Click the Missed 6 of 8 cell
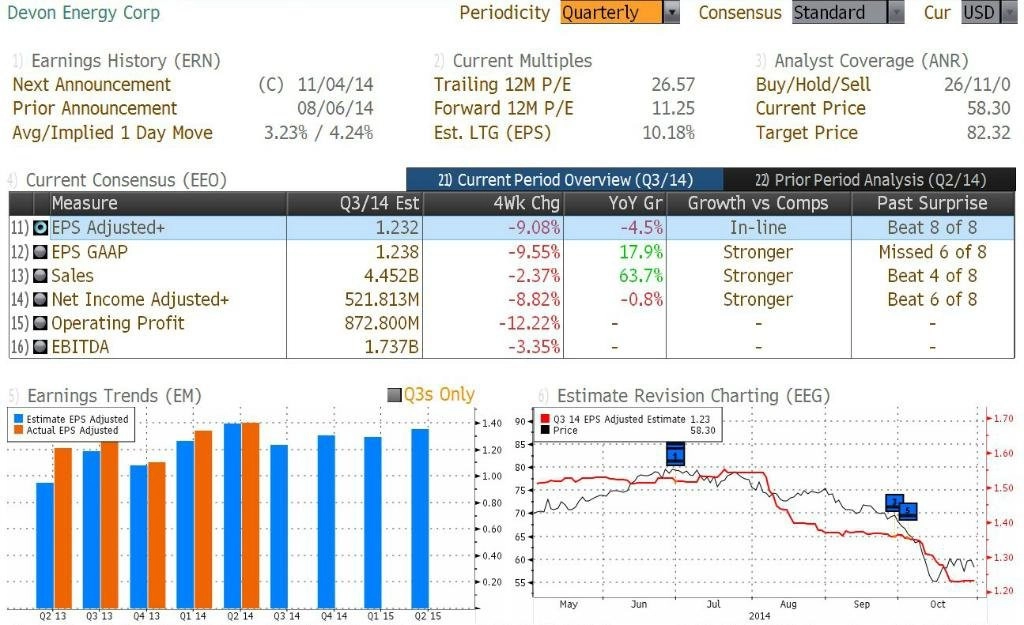Viewport: 1024px width, 625px height. pyautogui.click(x=933, y=252)
